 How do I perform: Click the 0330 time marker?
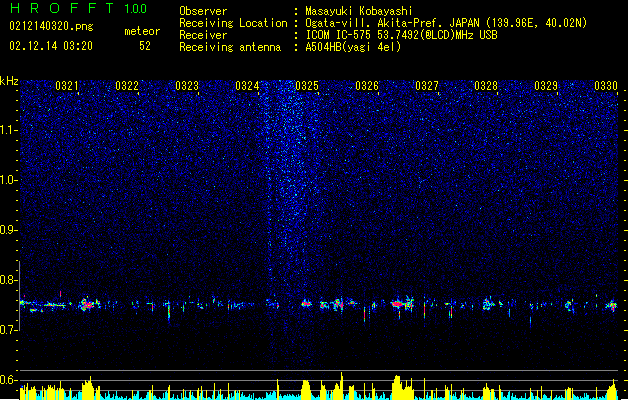pyautogui.click(x=606, y=86)
